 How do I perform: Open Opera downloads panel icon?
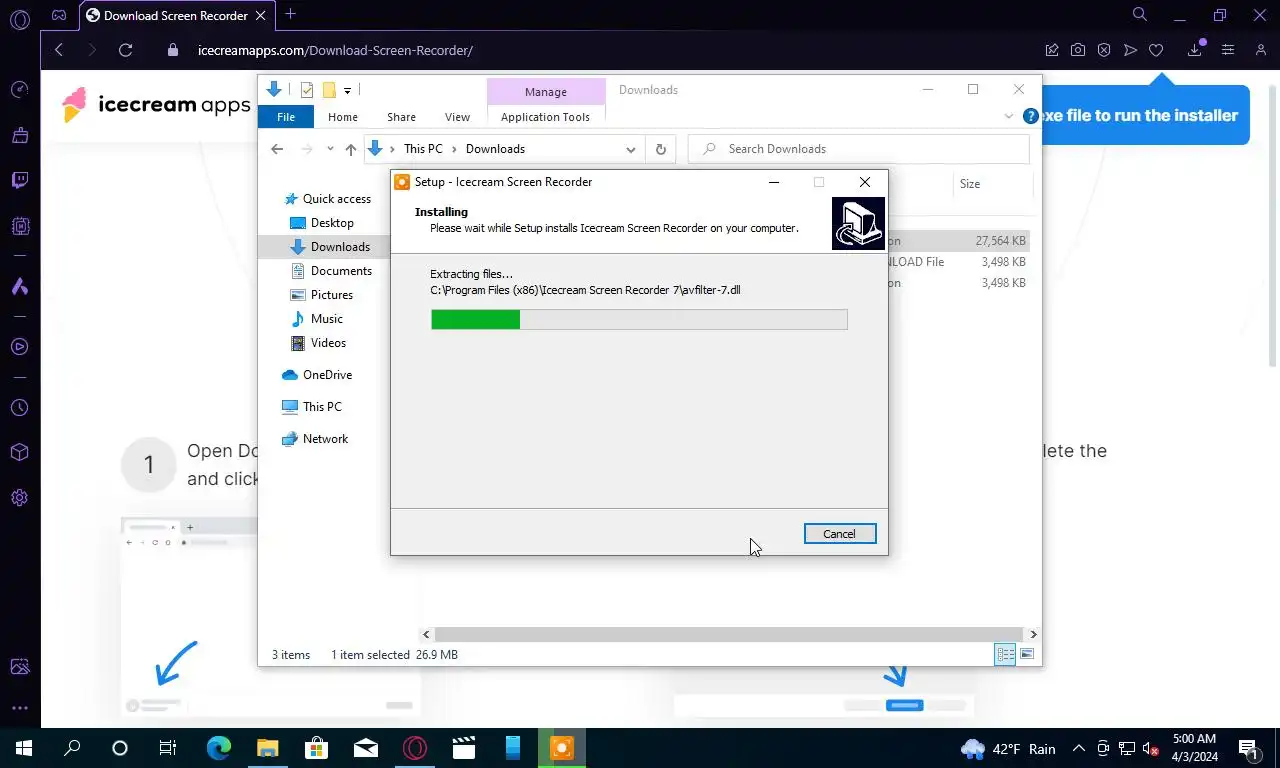tap(1195, 50)
